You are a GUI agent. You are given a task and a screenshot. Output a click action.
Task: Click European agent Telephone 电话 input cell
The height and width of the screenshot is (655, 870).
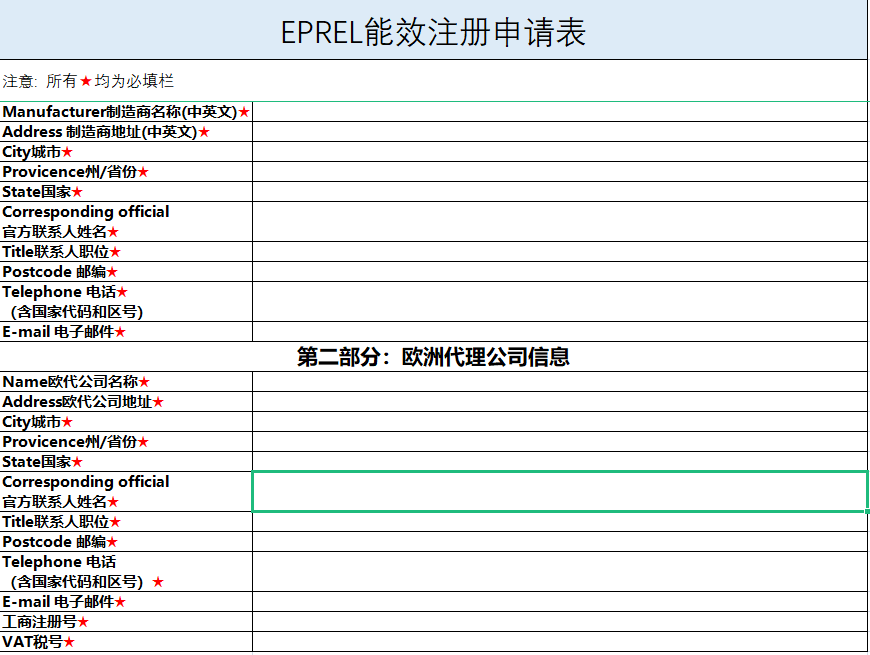point(560,571)
